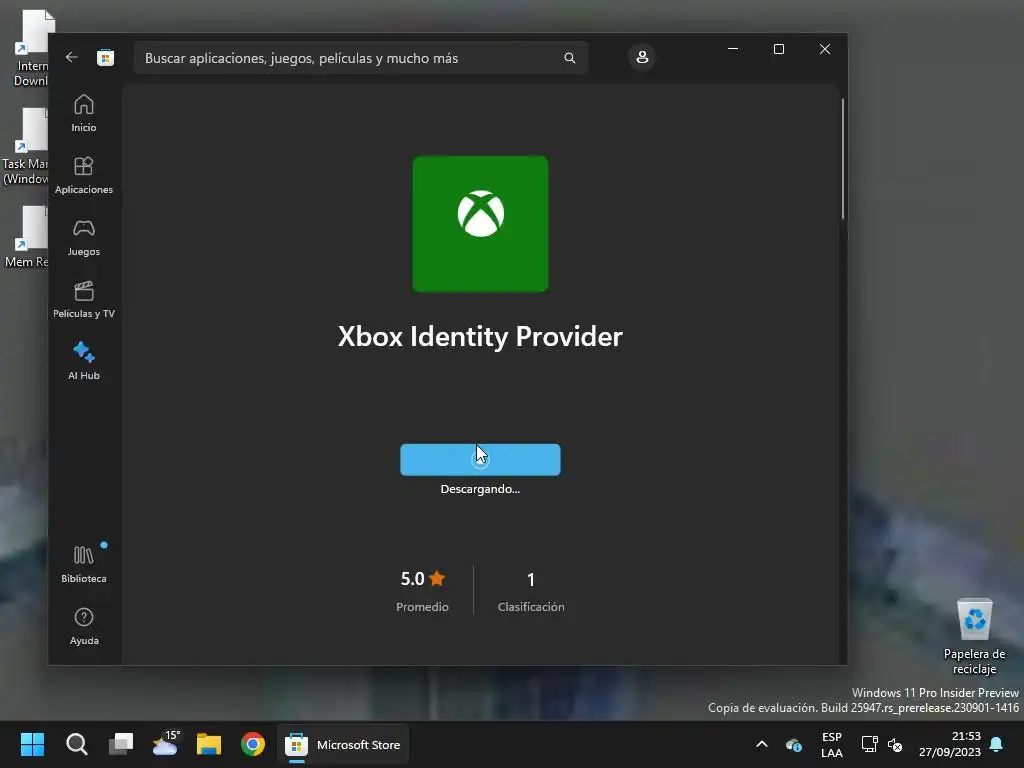Screen dimensions: 1024x768
Task: Click the search magnifier icon in search box
Action: (569, 58)
